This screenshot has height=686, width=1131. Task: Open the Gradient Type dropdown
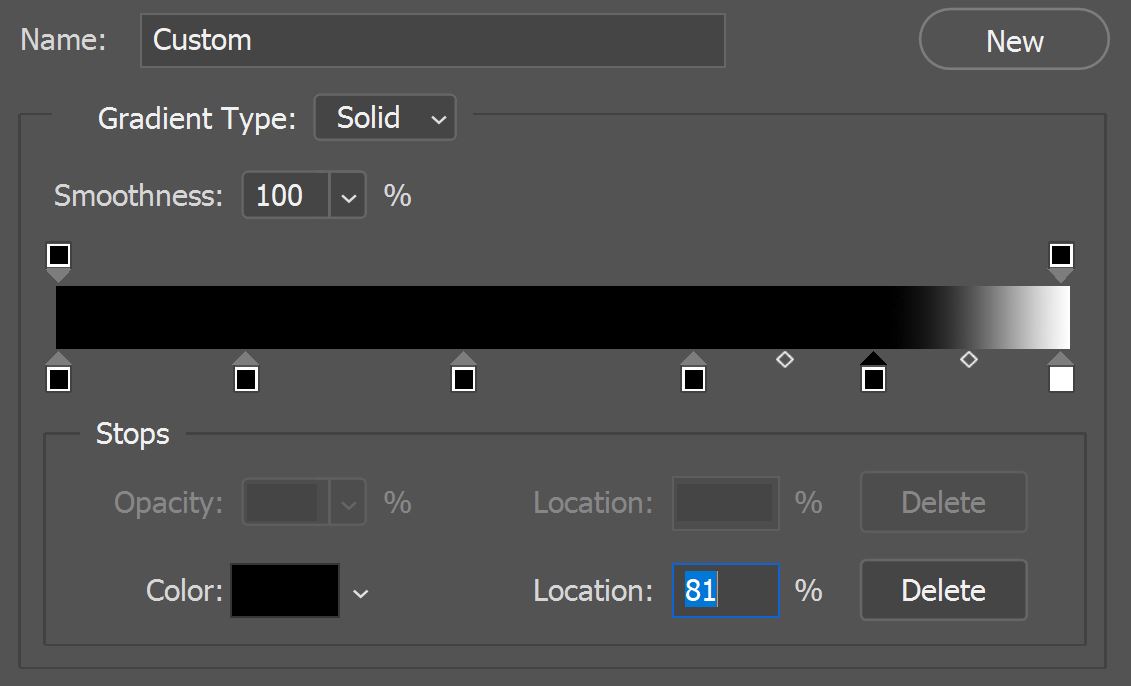(385, 117)
